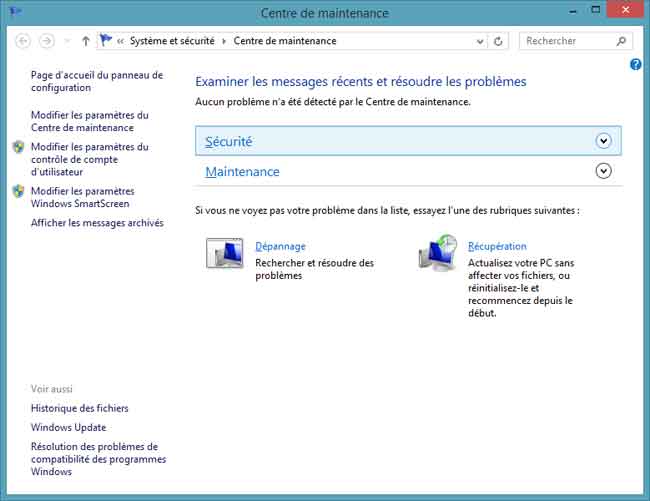Open the Historique des fichiers link
This screenshot has width=650, height=501.
[x=79, y=408]
